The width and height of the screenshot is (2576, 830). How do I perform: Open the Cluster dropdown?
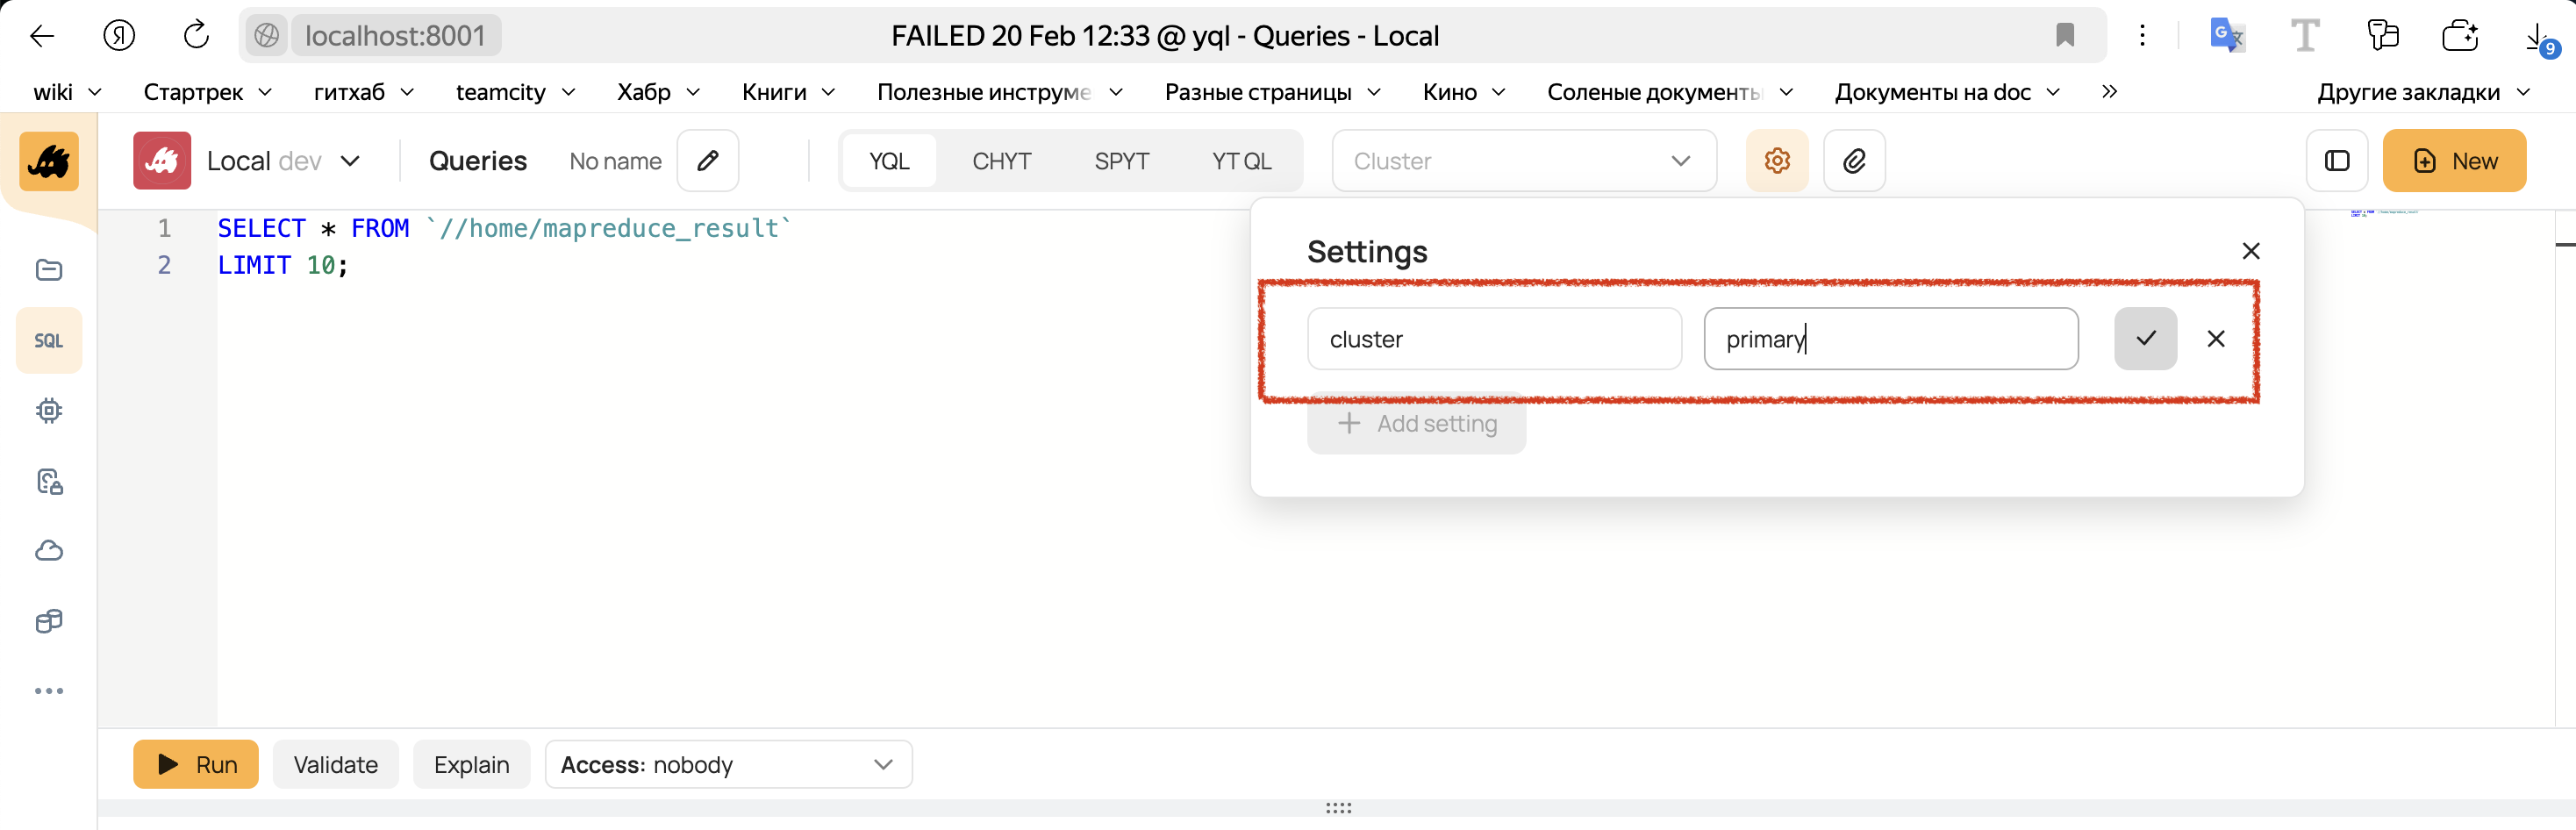point(1524,160)
